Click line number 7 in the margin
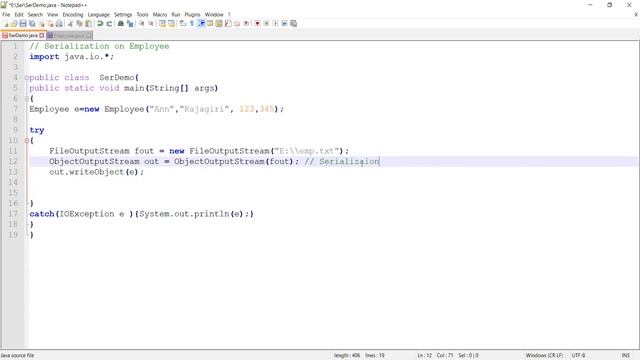The width and height of the screenshot is (640, 360). (x=15, y=109)
